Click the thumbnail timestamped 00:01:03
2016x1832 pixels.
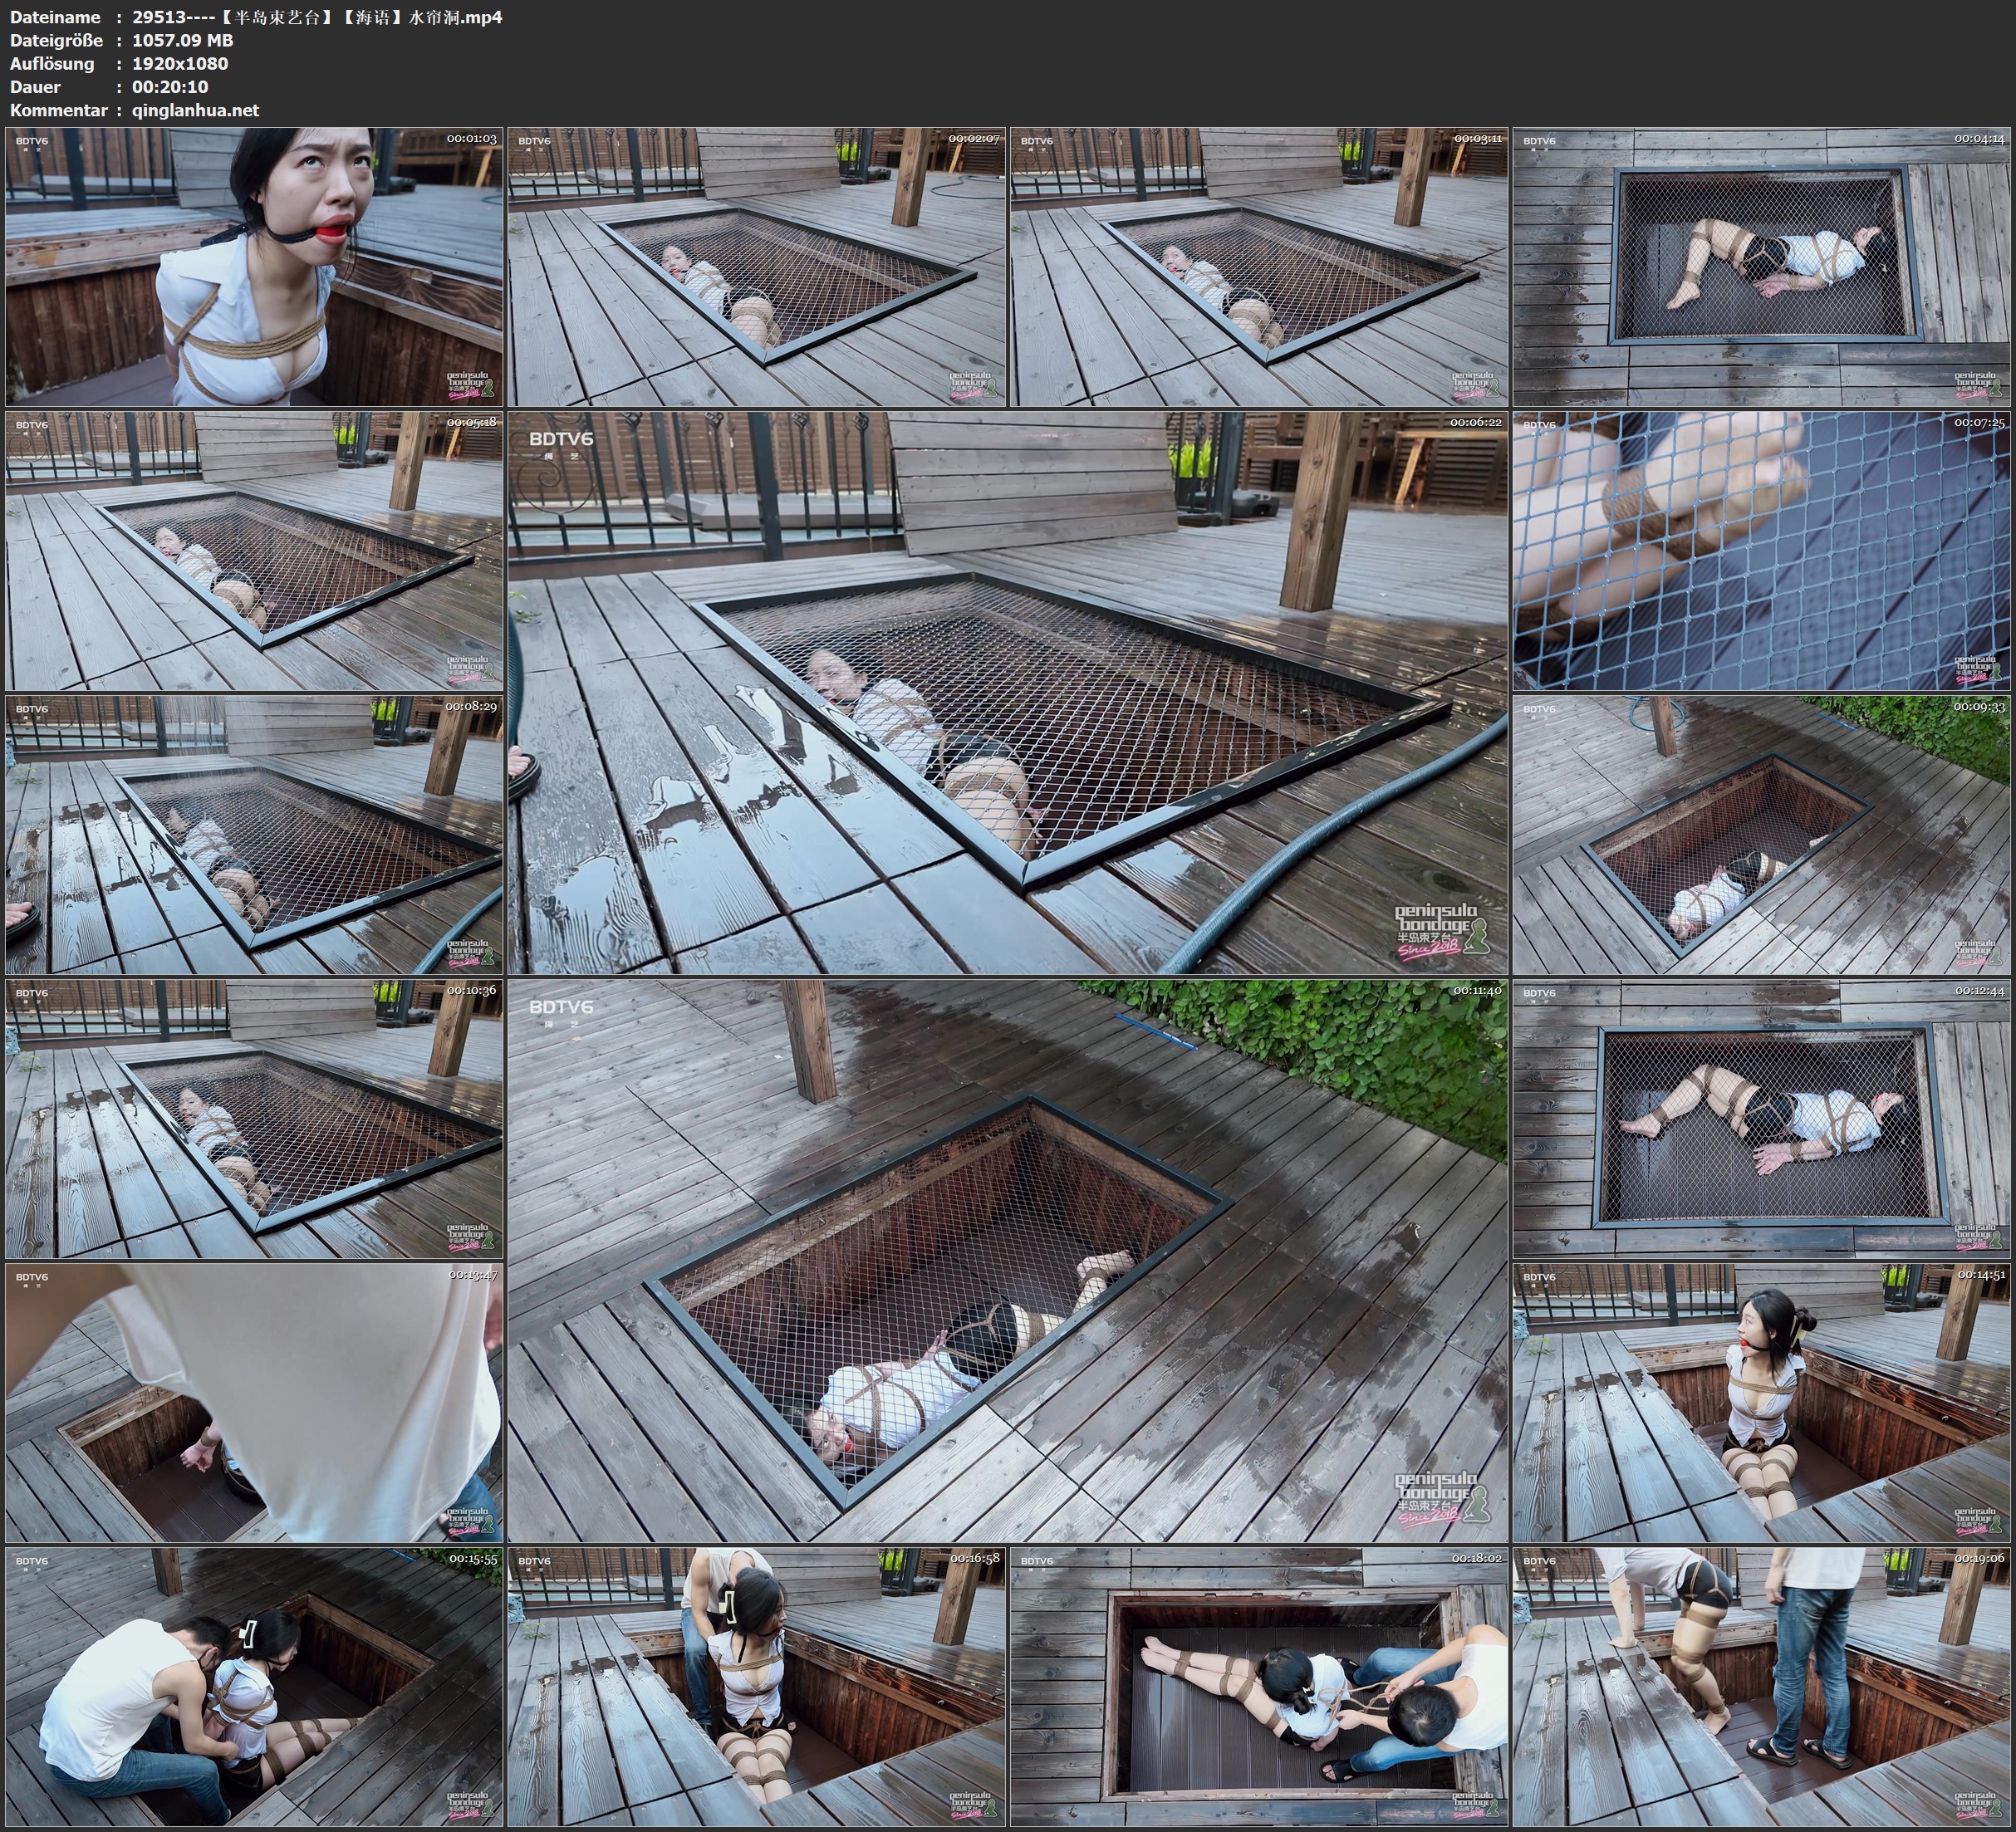click(254, 266)
